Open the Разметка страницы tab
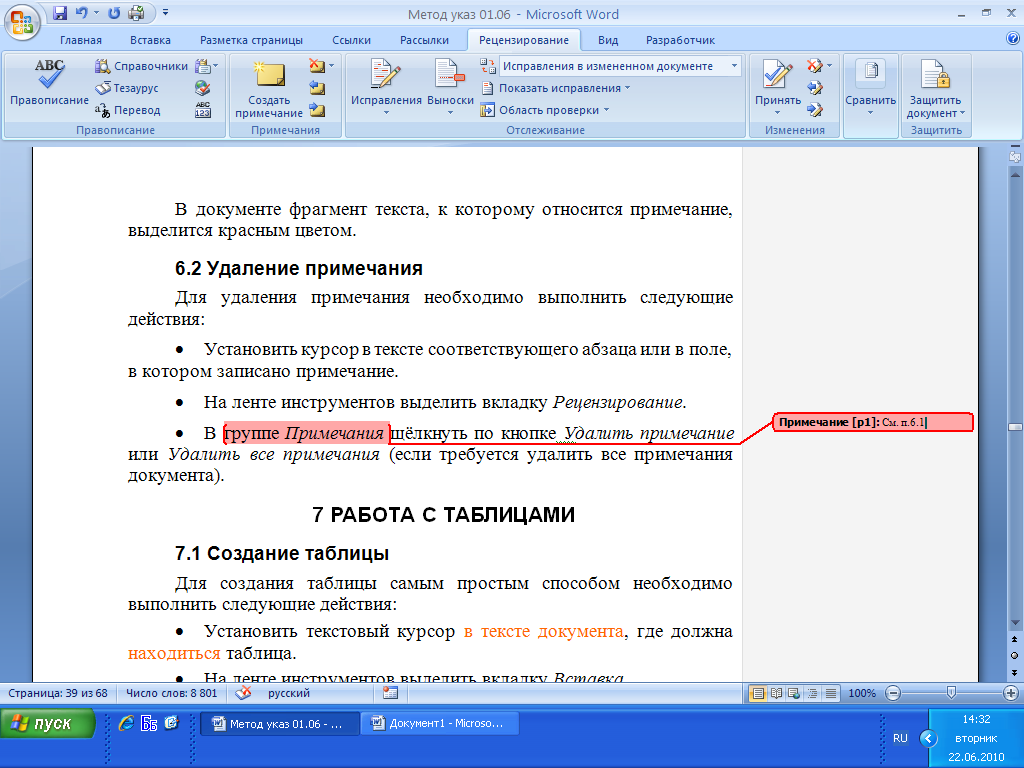The image size is (1024, 768). (x=251, y=40)
